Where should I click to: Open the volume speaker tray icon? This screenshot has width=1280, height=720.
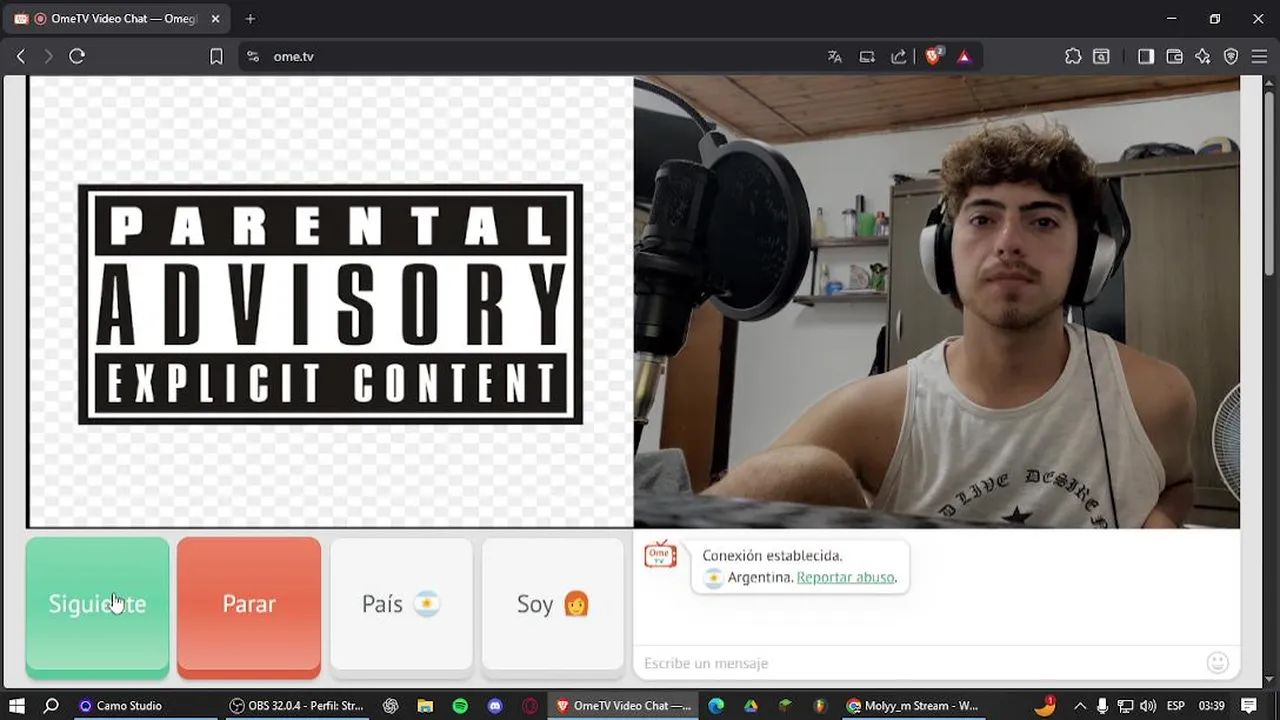[x=1148, y=706]
